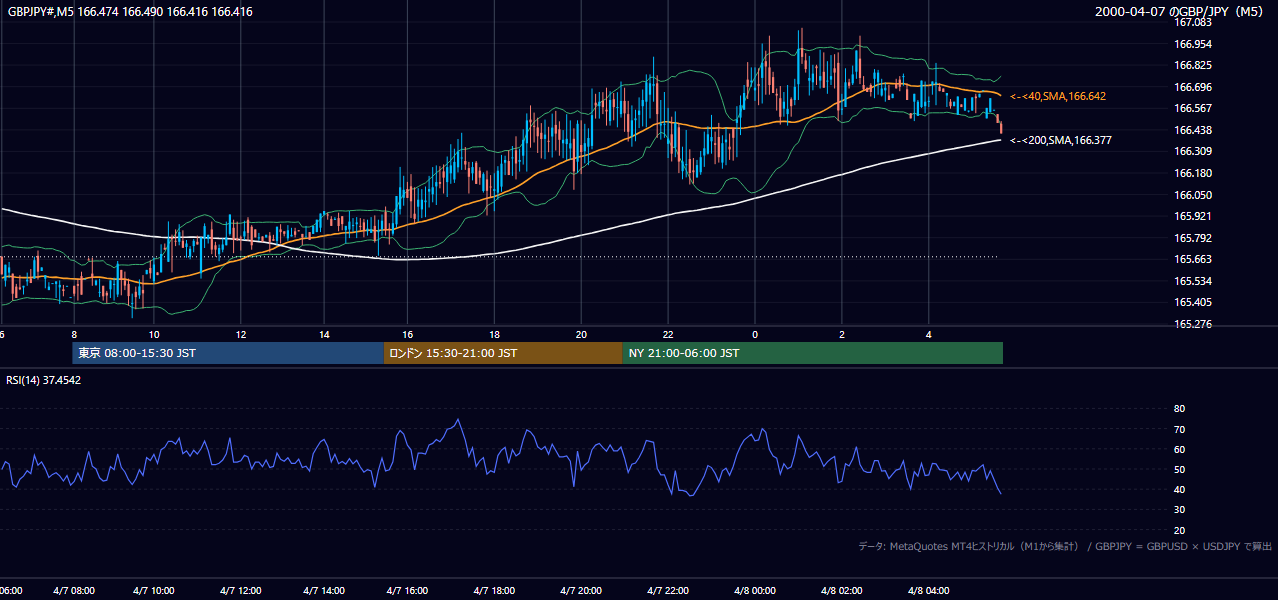Click hour label 22 under price chart
The width and height of the screenshot is (1278, 600).
tap(668, 334)
